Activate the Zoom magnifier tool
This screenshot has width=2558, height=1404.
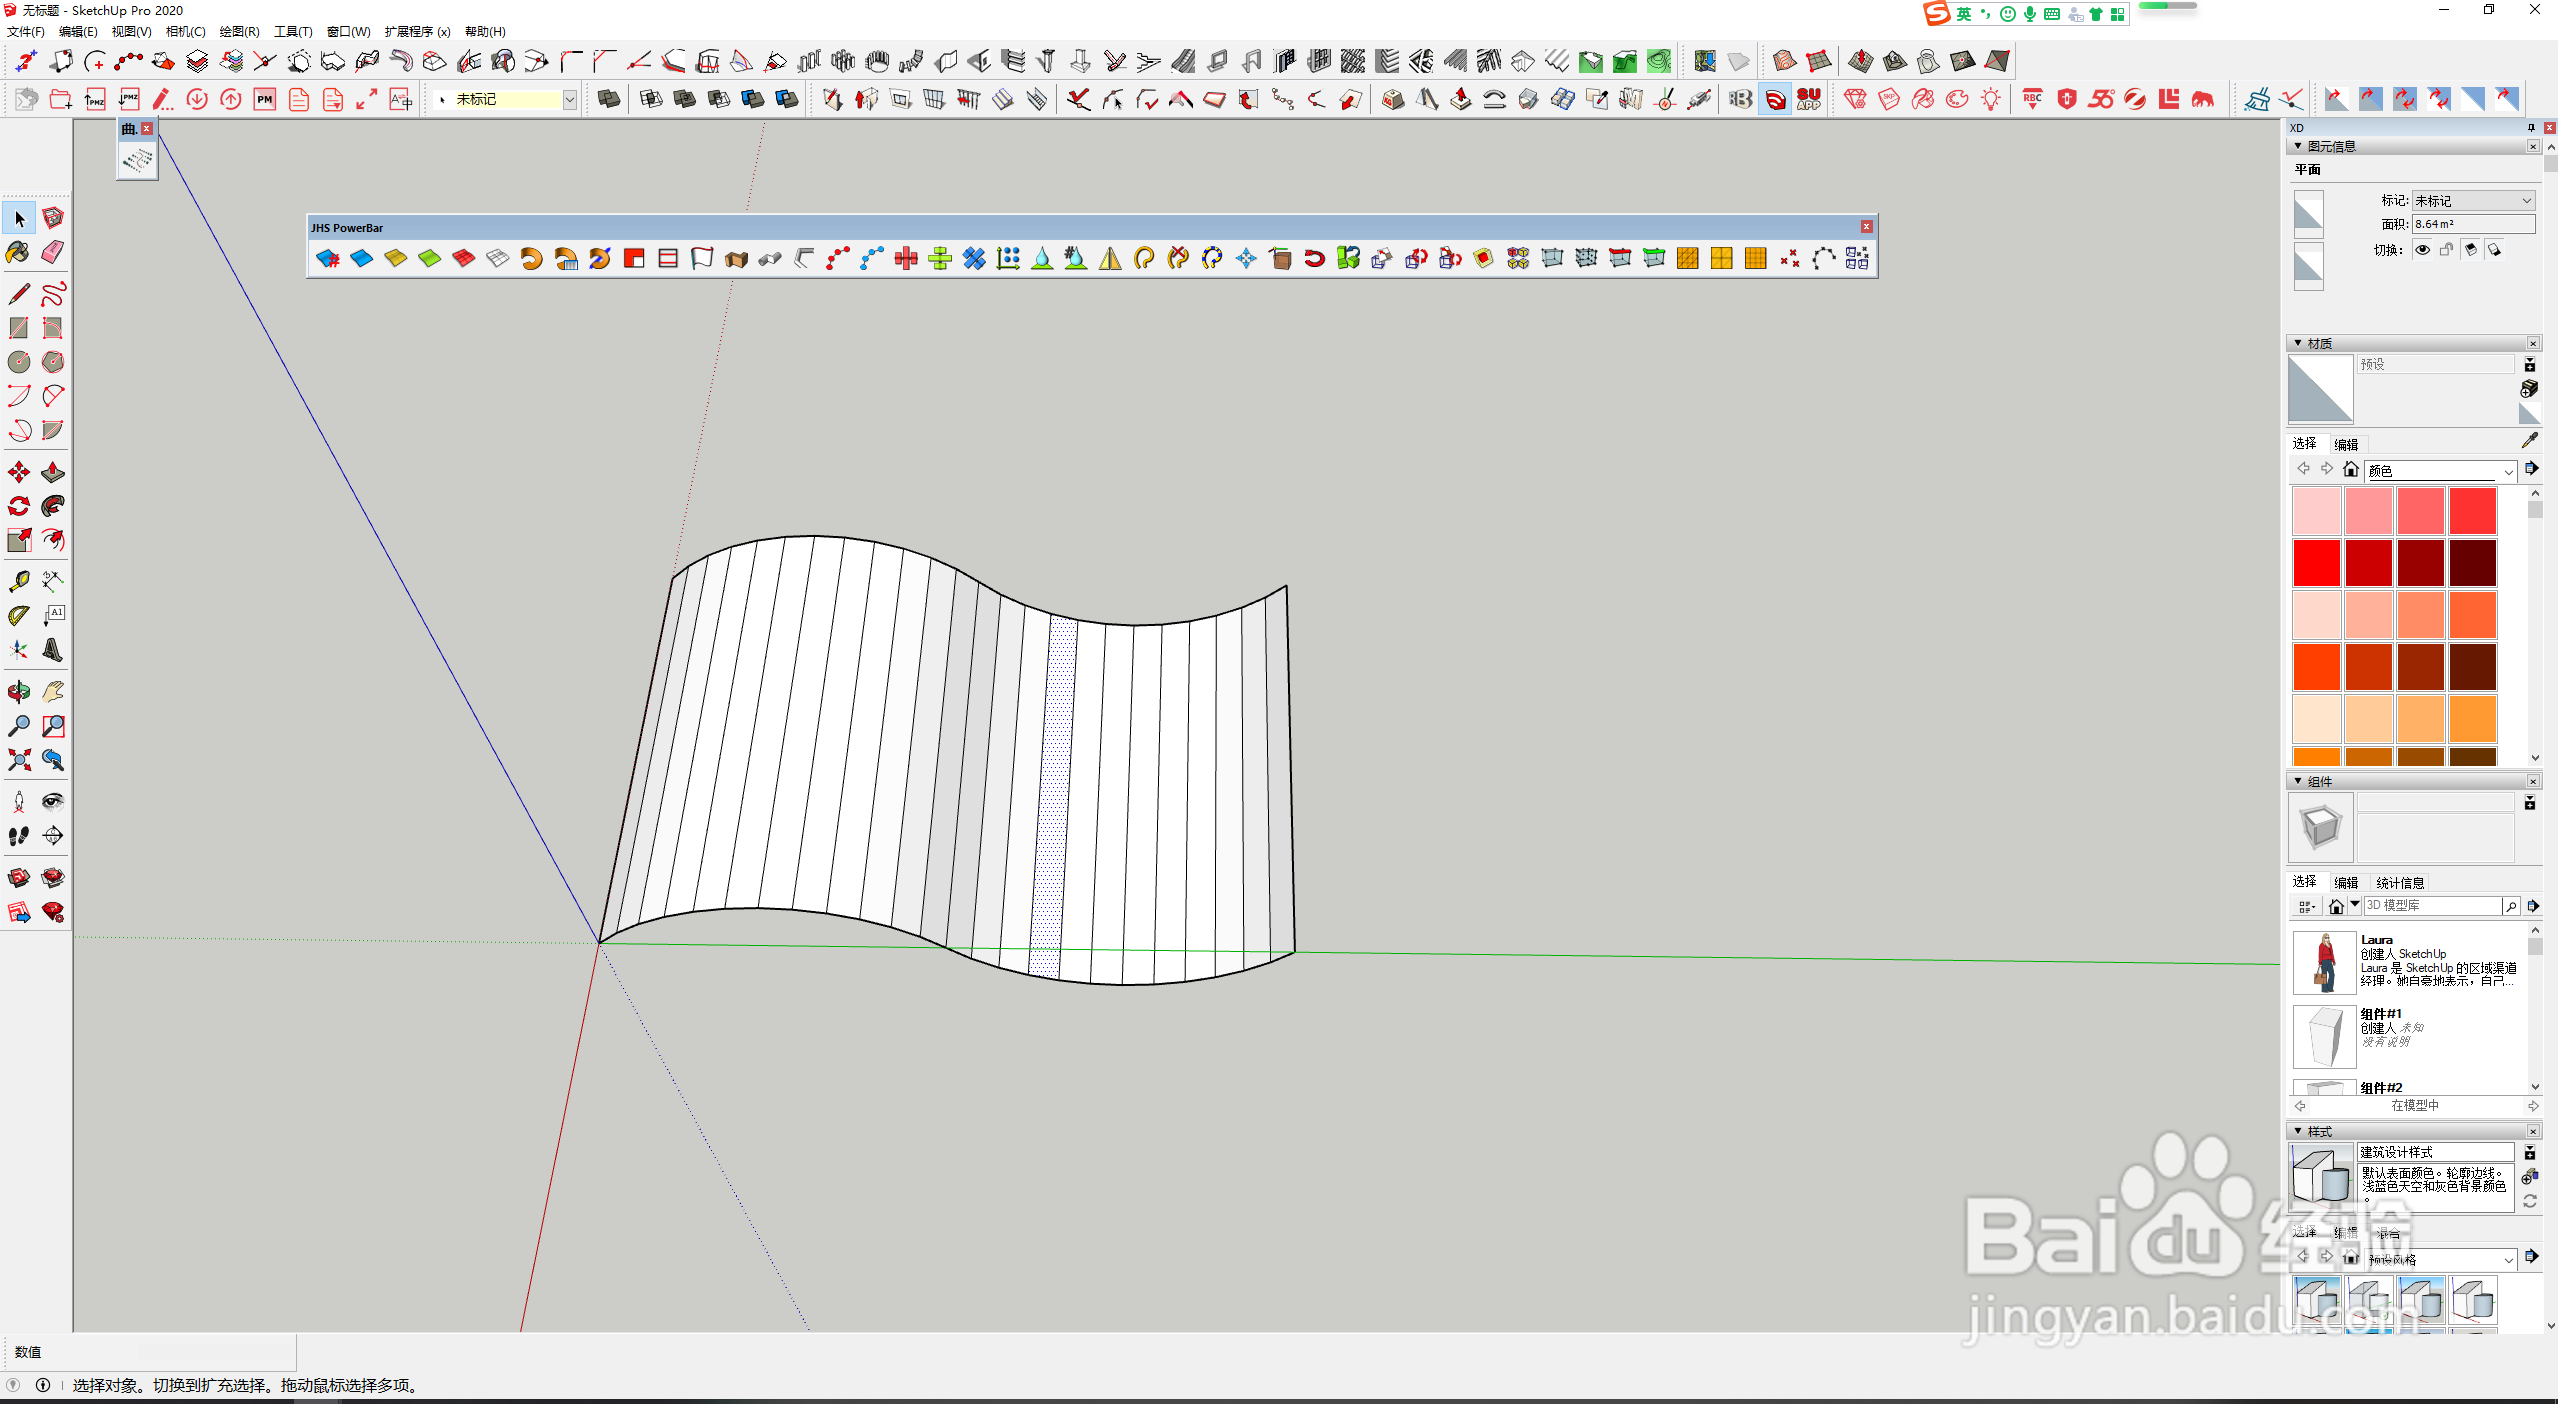click(x=19, y=725)
